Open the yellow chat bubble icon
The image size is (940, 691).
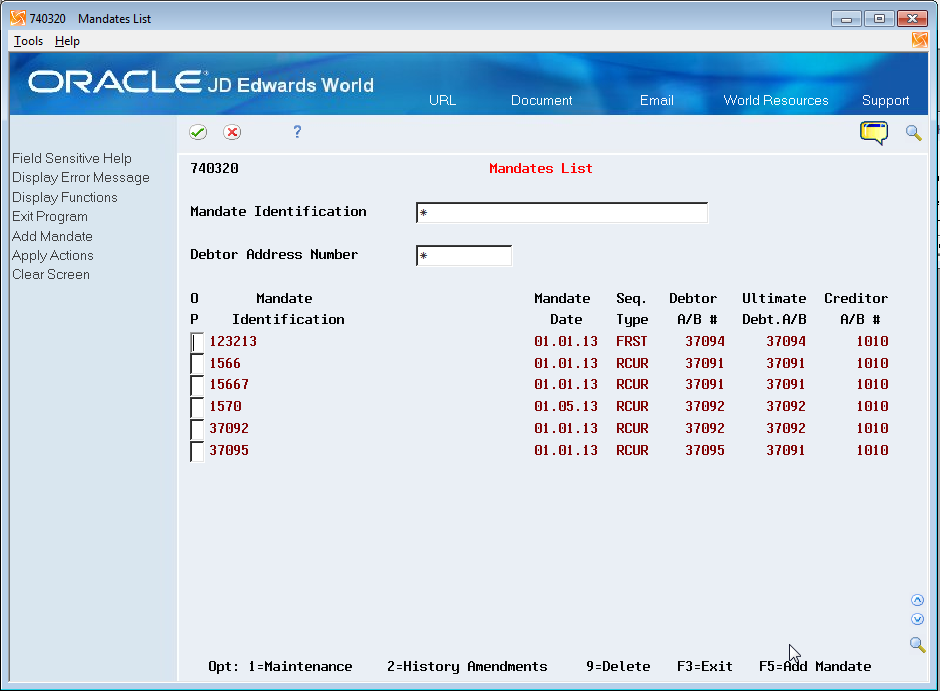pyautogui.click(x=873, y=132)
